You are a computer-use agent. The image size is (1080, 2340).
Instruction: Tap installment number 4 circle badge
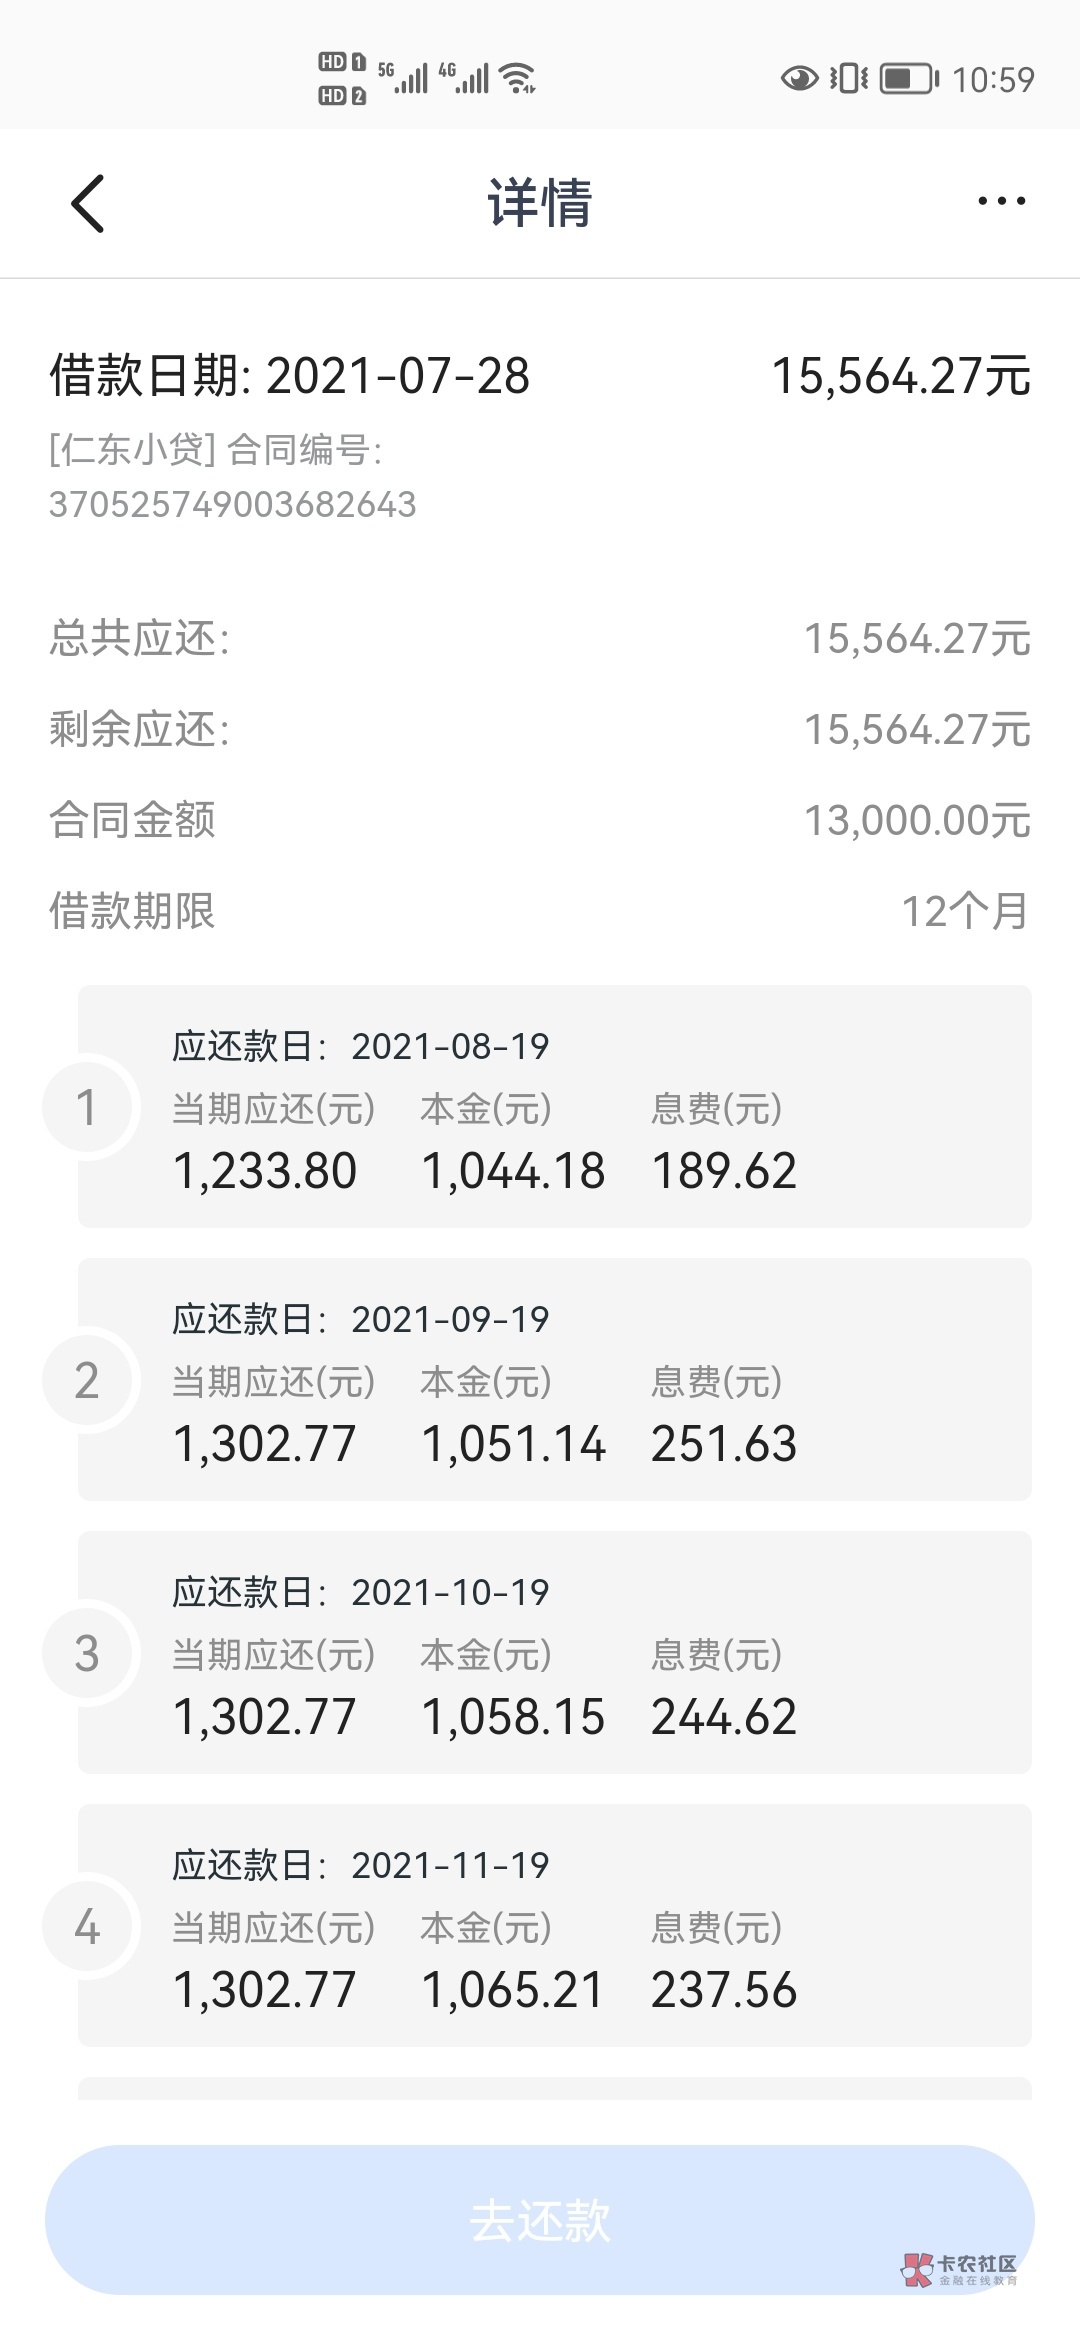[x=87, y=1926]
